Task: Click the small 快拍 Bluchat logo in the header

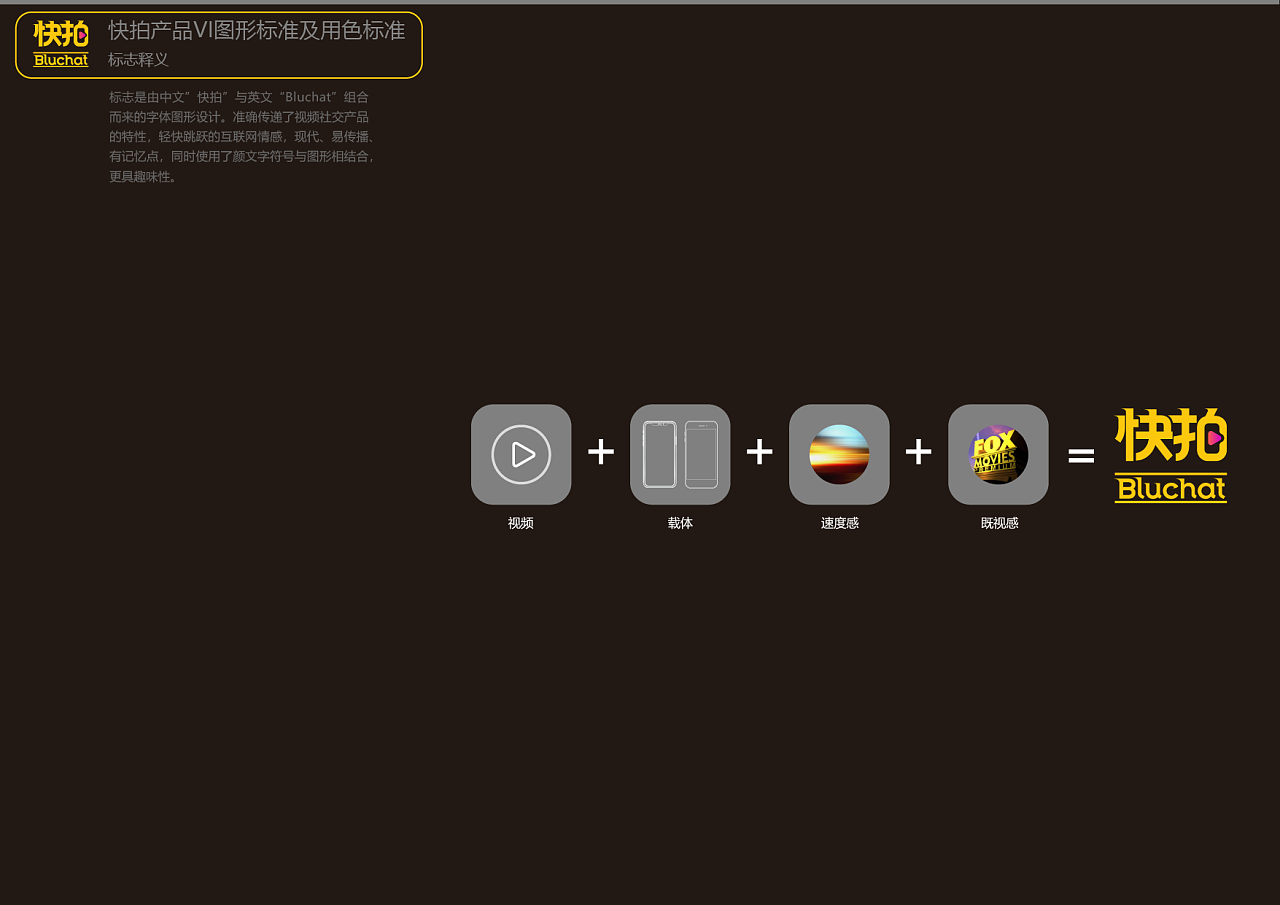Action: (x=61, y=45)
